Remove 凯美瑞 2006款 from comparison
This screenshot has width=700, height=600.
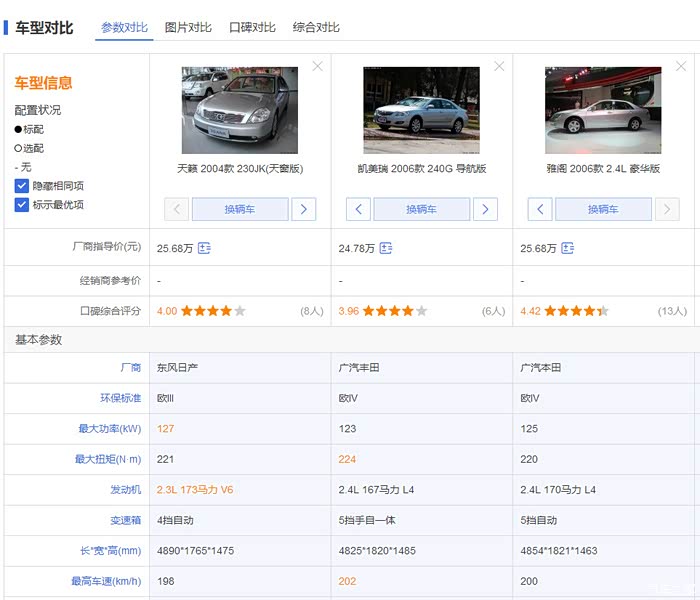coord(499,67)
